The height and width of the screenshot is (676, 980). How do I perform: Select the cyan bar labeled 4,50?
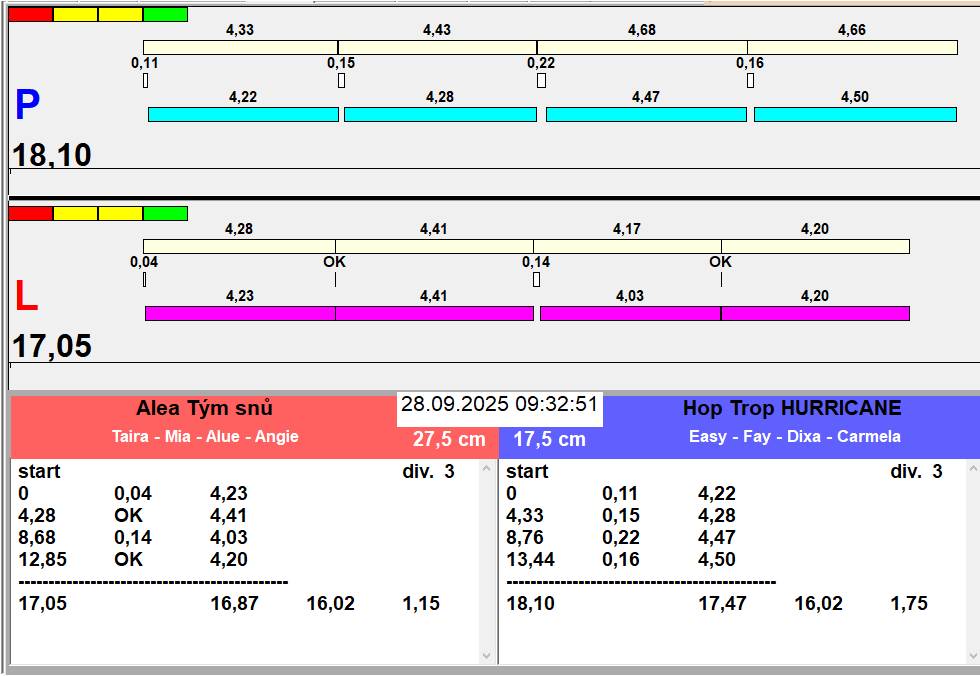pyautogui.click(x=855, y=115)
